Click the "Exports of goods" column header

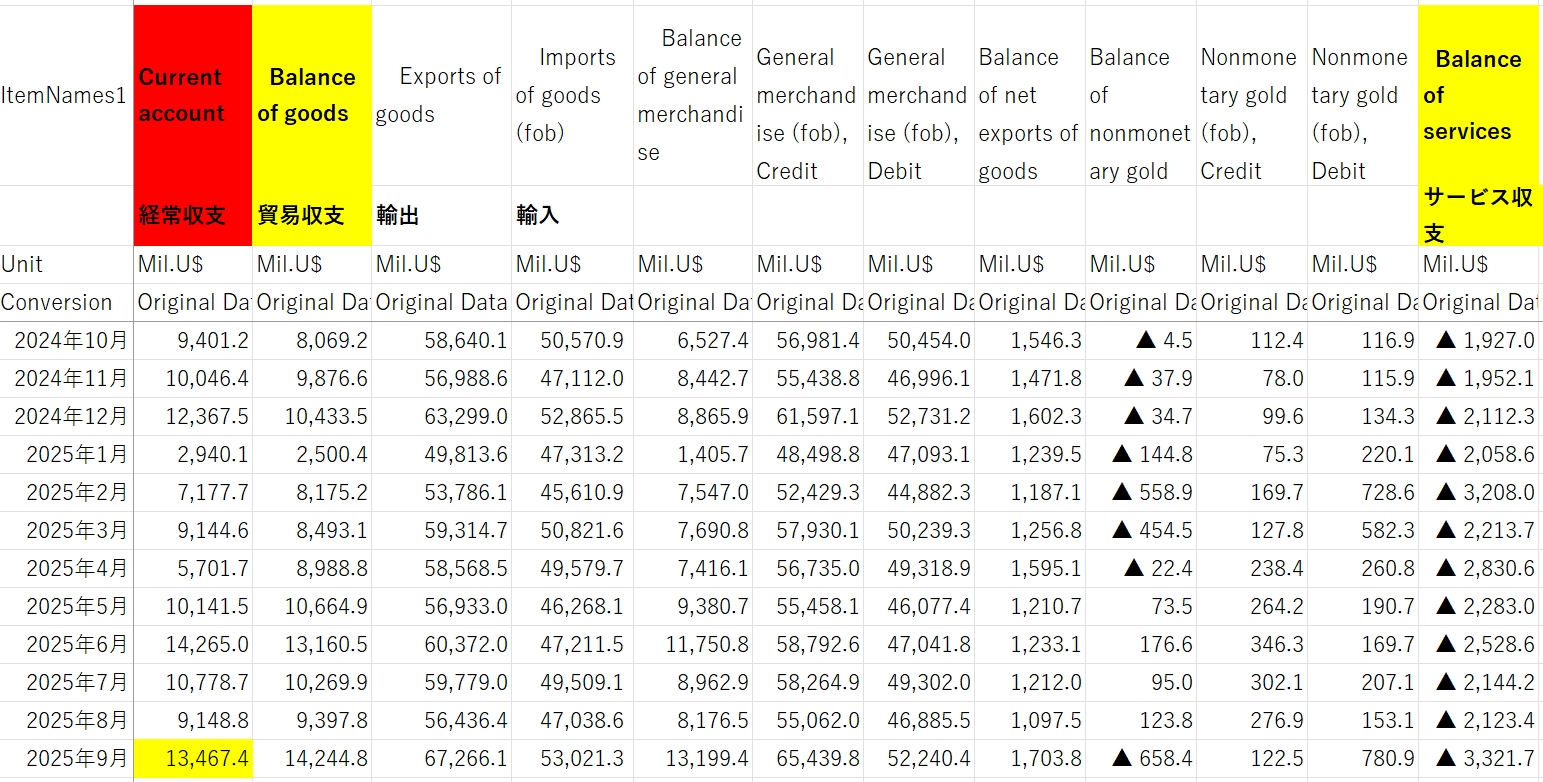(440, 95)
